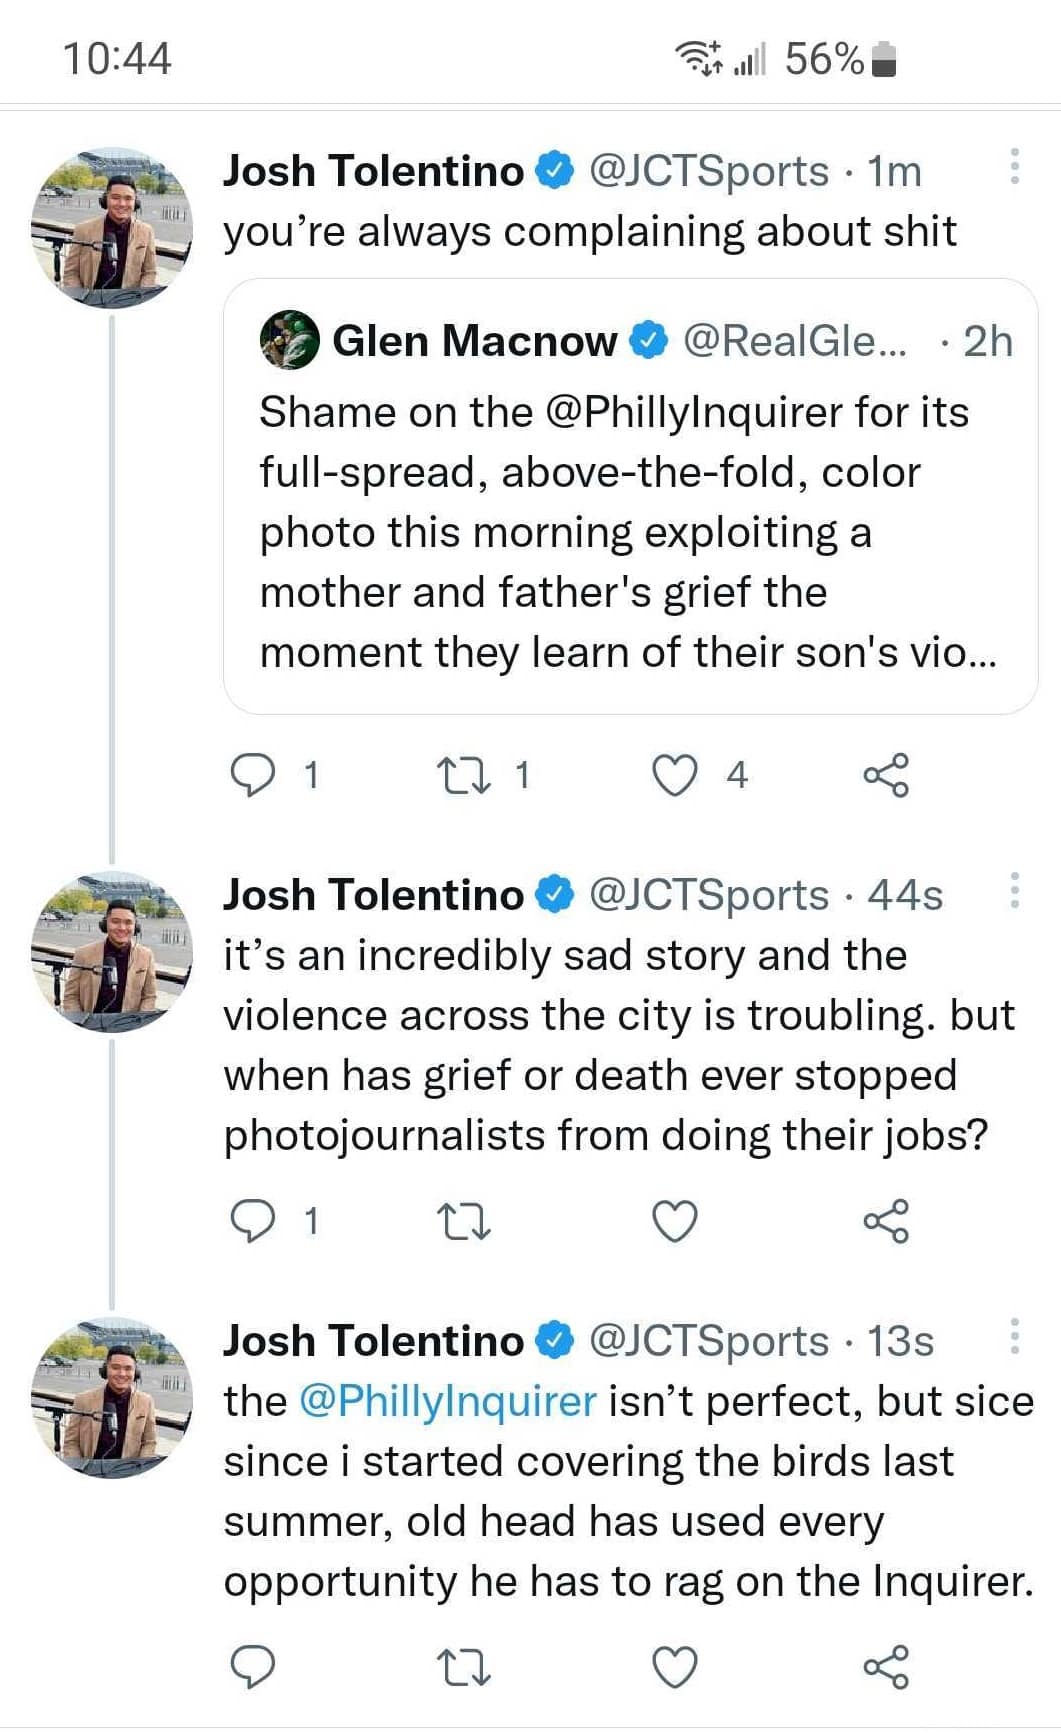
Task: Like the tweet with 4 likes
Action: 675,775
